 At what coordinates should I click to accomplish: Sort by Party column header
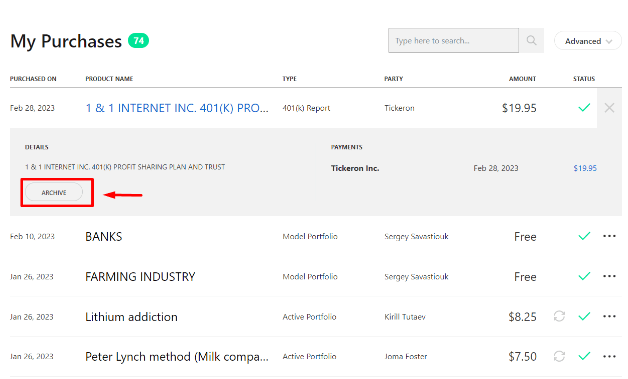point(394,79)
